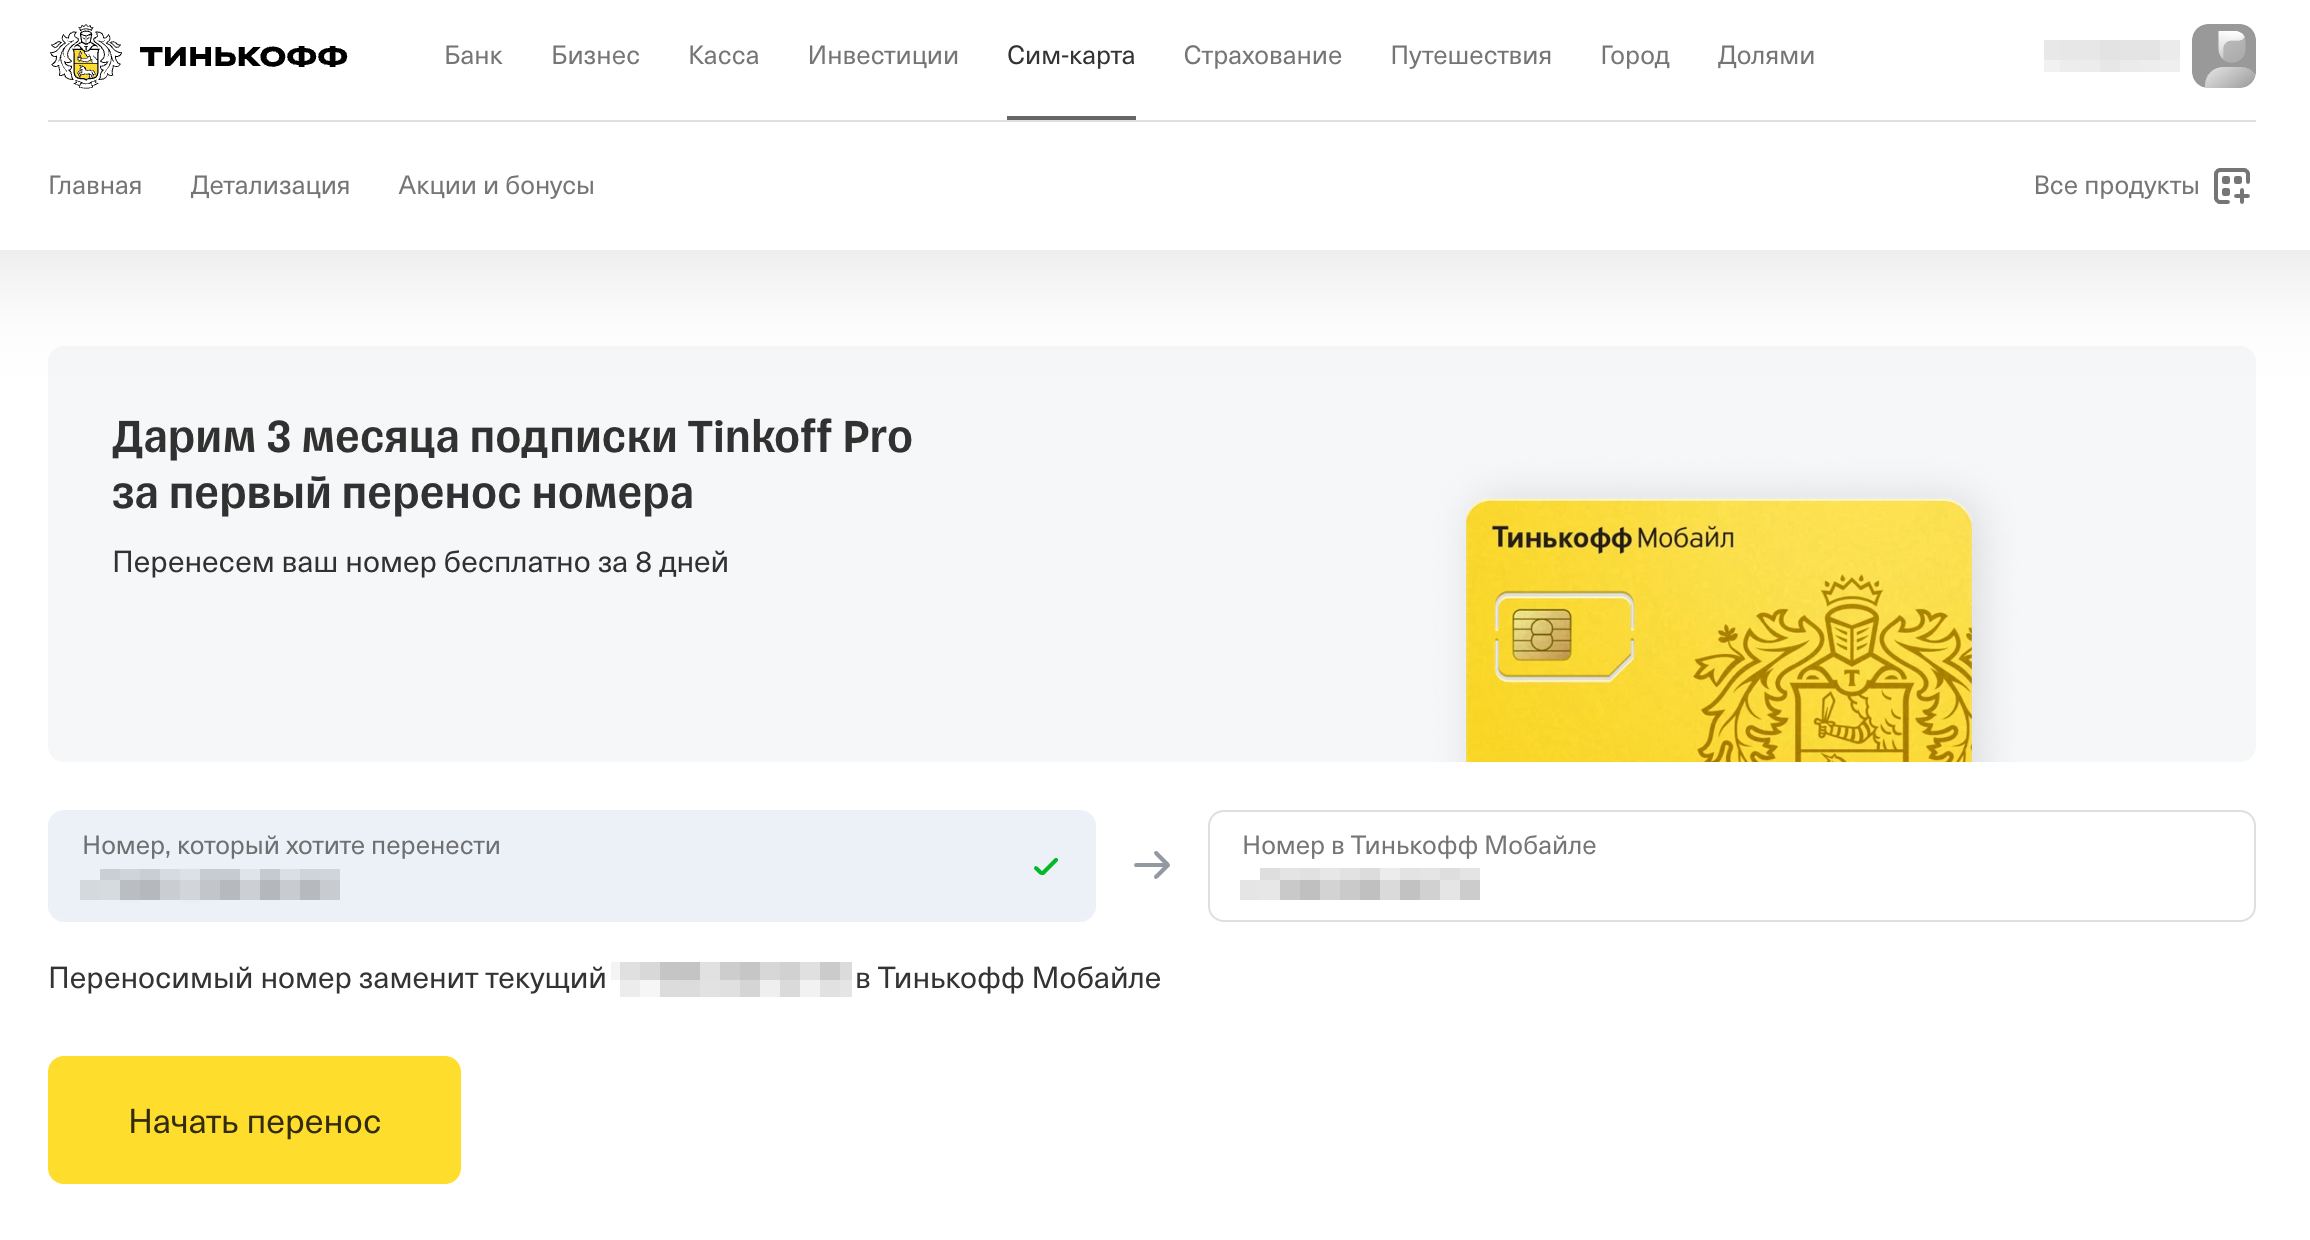Click 'Перенесем ваш номер бесплатно за 8 дней'
2310x1240 pixels.
click(420, 562)
